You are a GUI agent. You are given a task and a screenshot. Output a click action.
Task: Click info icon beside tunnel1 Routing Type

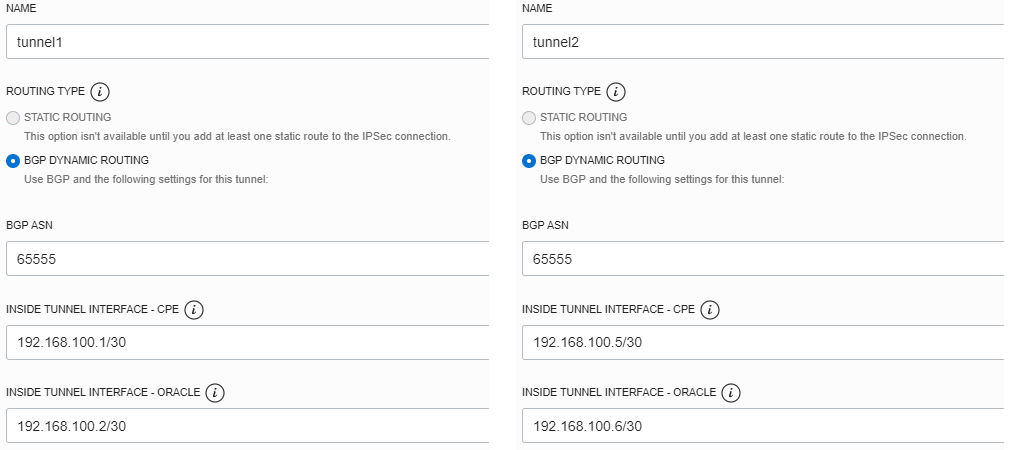click(x=100, y=92)
